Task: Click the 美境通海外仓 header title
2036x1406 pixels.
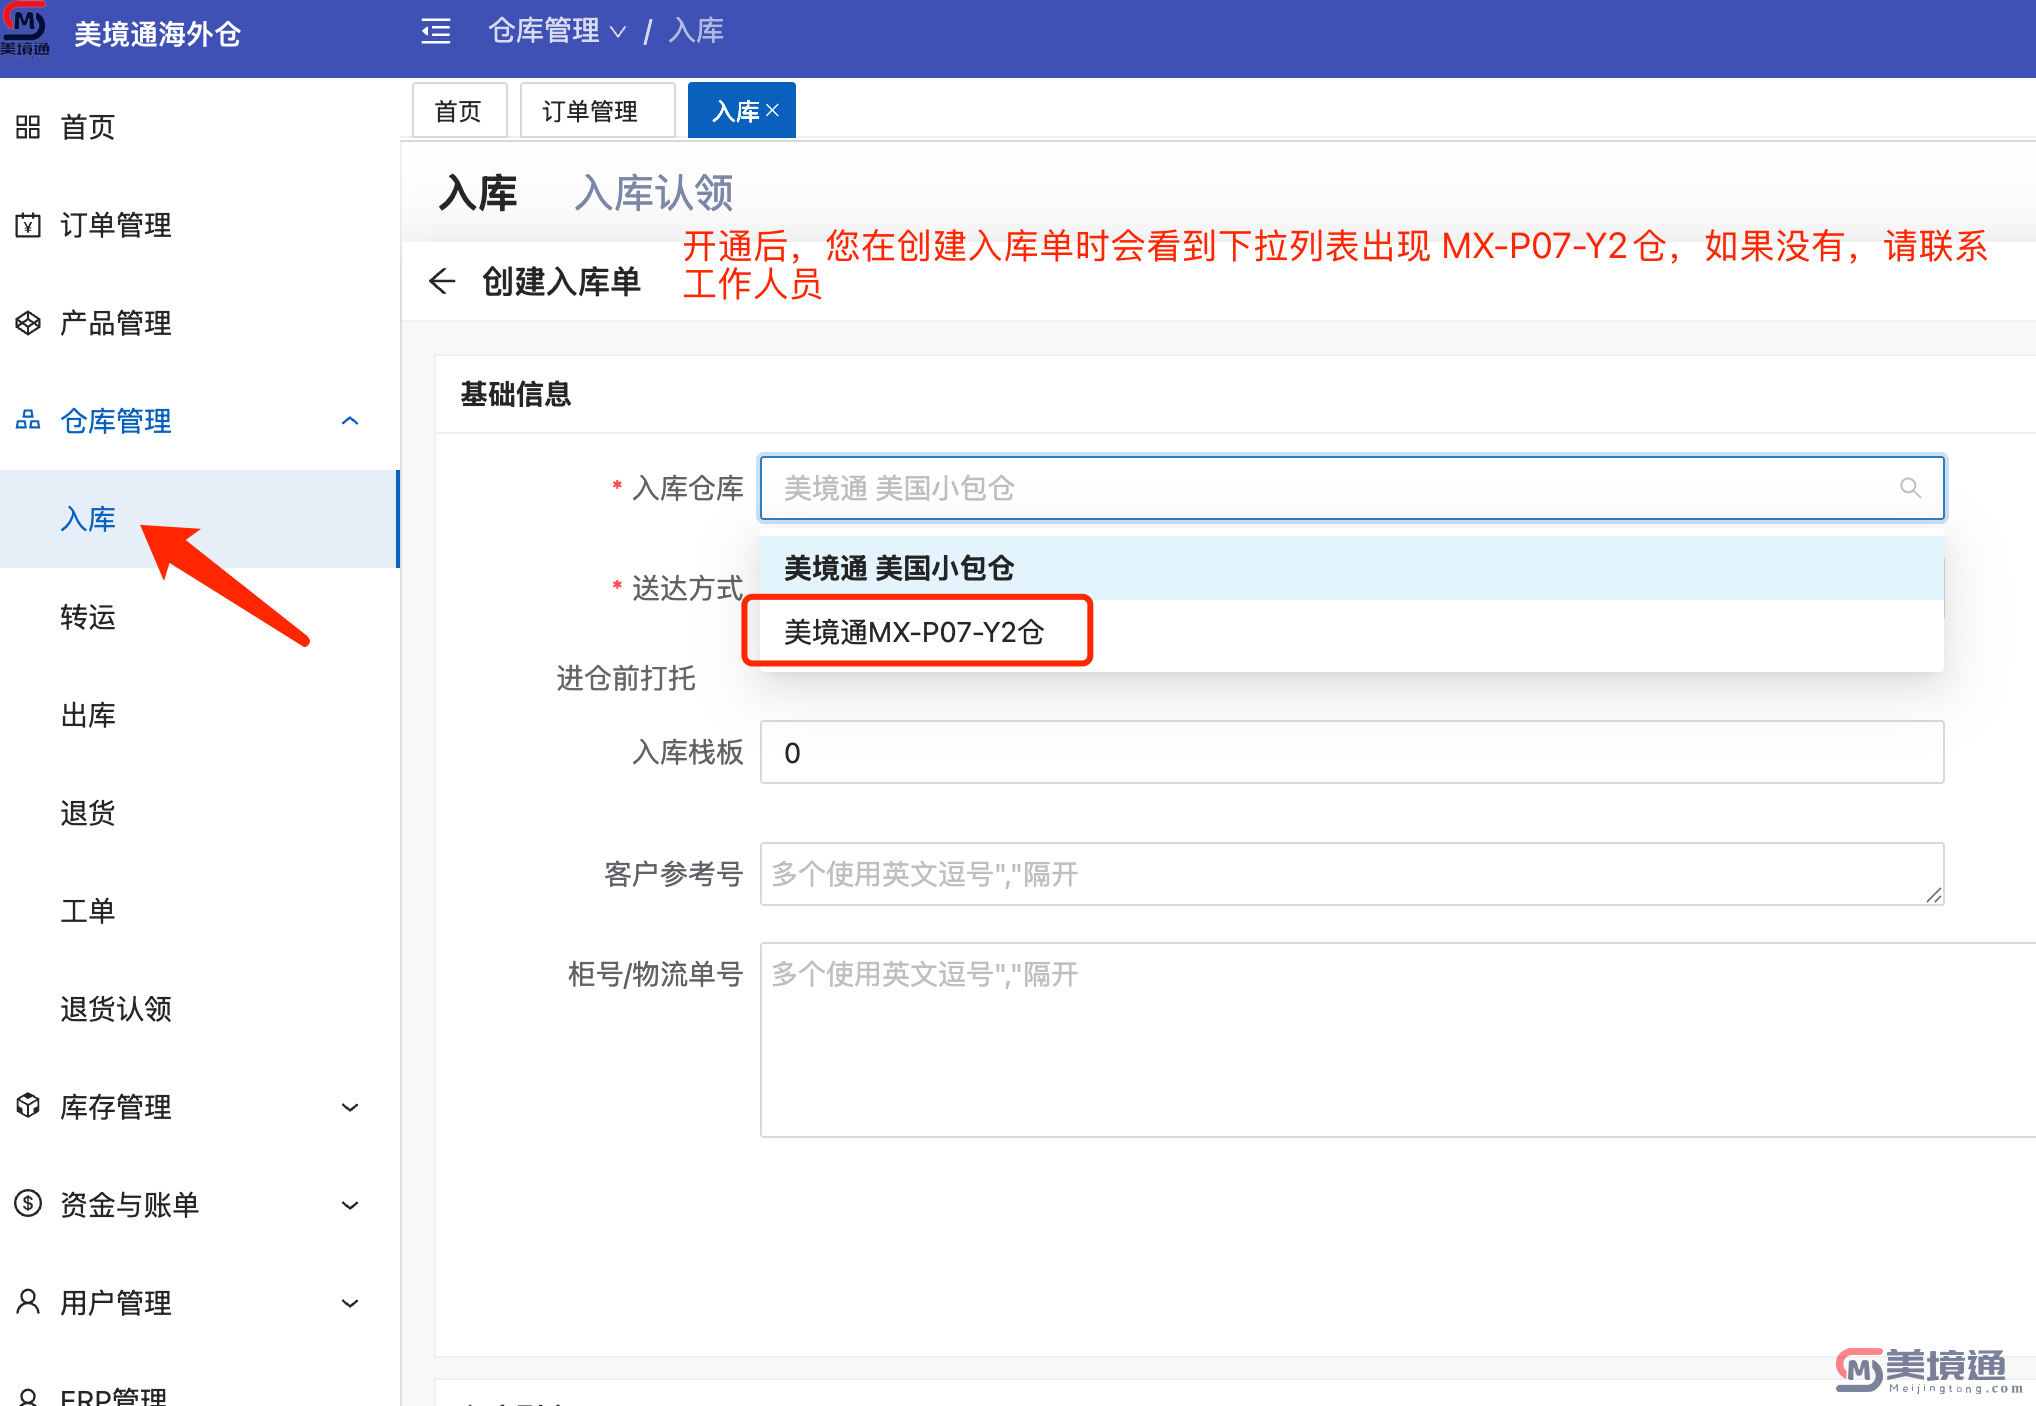Action: [157, 35]
